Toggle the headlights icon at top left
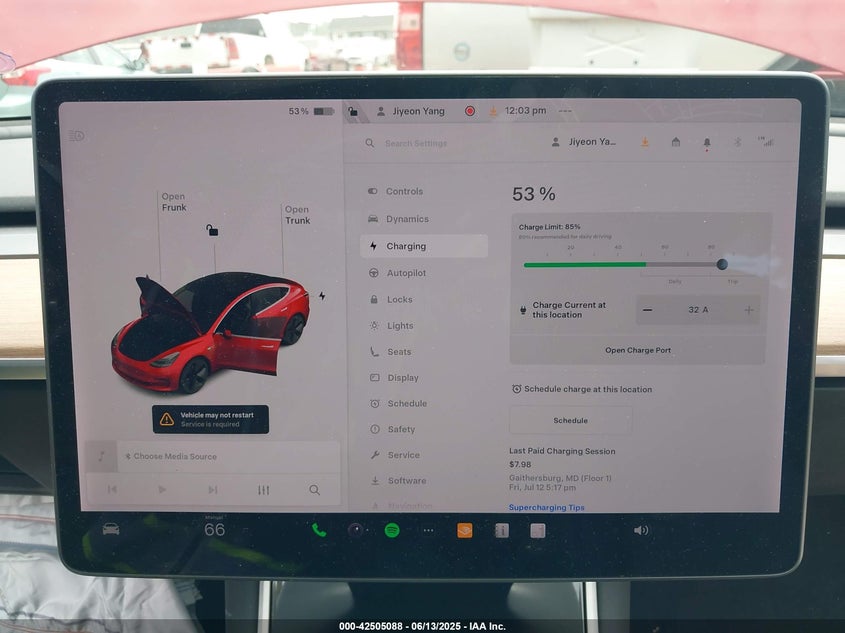Image resolution: width=845 pixels, height=633 pixels. 77,136
